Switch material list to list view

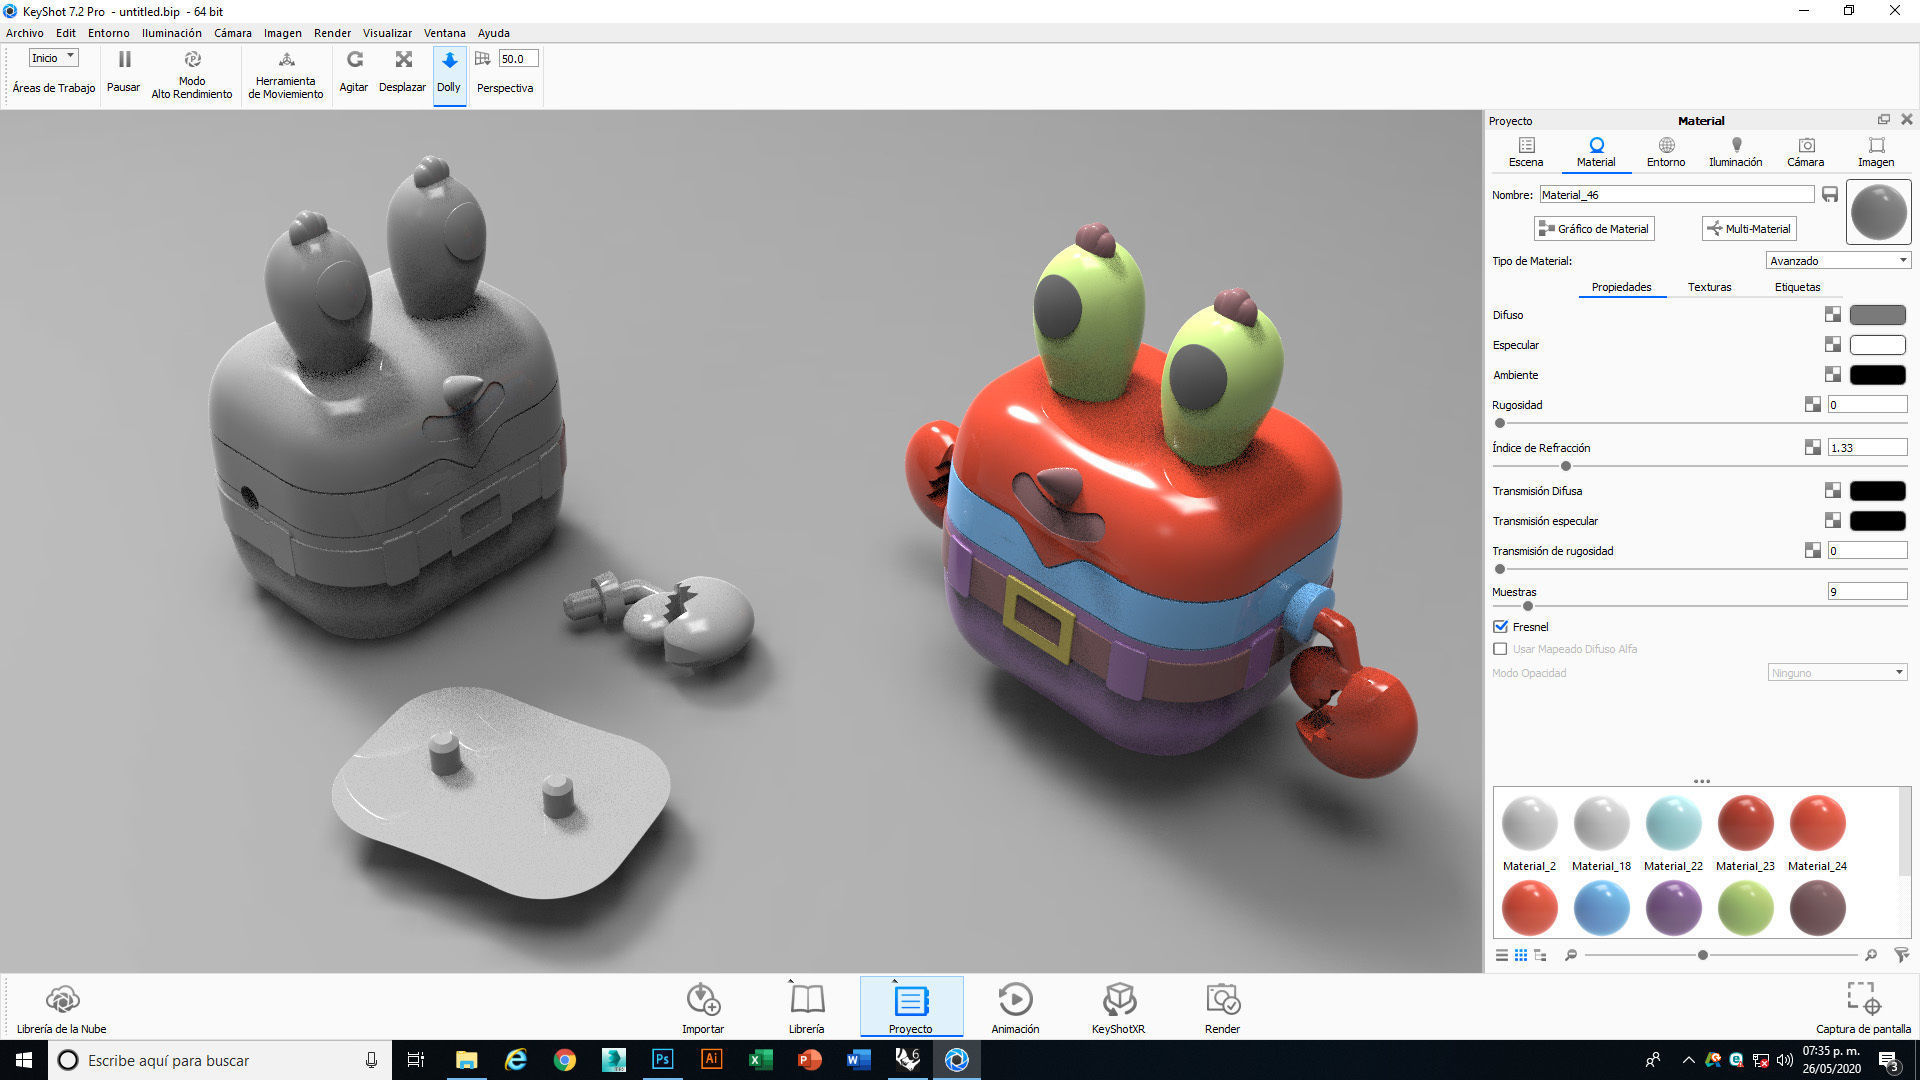[x=1502, y=955]
